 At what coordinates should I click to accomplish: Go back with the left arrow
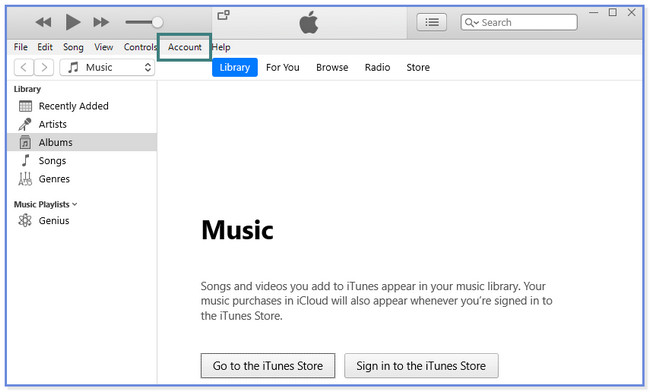(x=24, y=67)
